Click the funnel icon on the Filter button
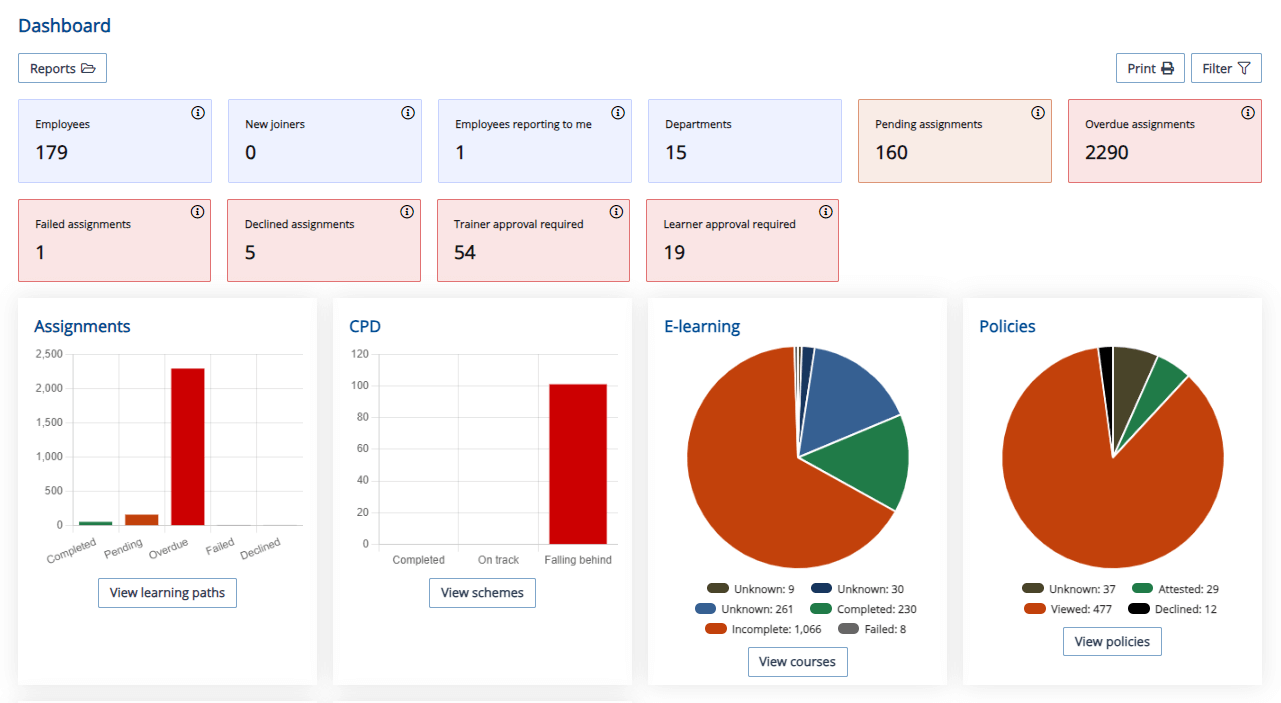 click(x=1243, y=67)
